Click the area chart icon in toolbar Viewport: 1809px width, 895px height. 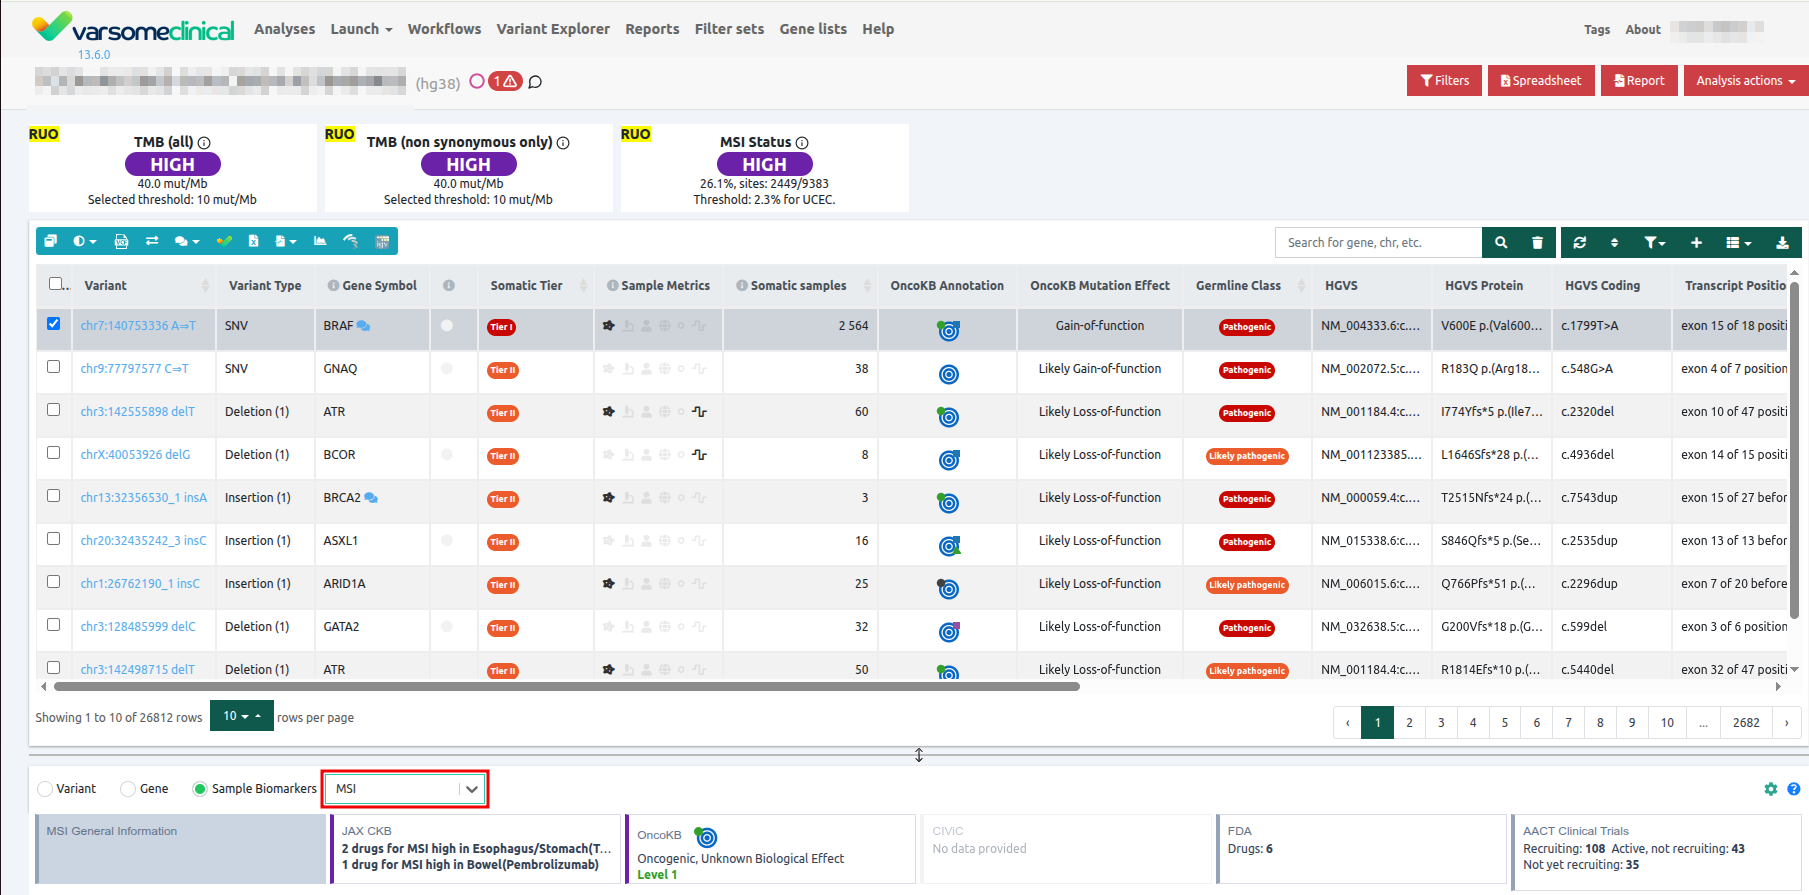click(320, 241)
